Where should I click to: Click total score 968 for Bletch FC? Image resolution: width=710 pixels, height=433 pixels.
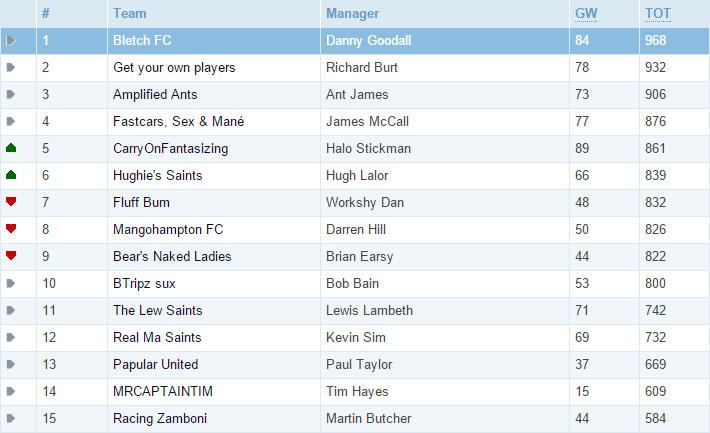click(x=655, y=40)
